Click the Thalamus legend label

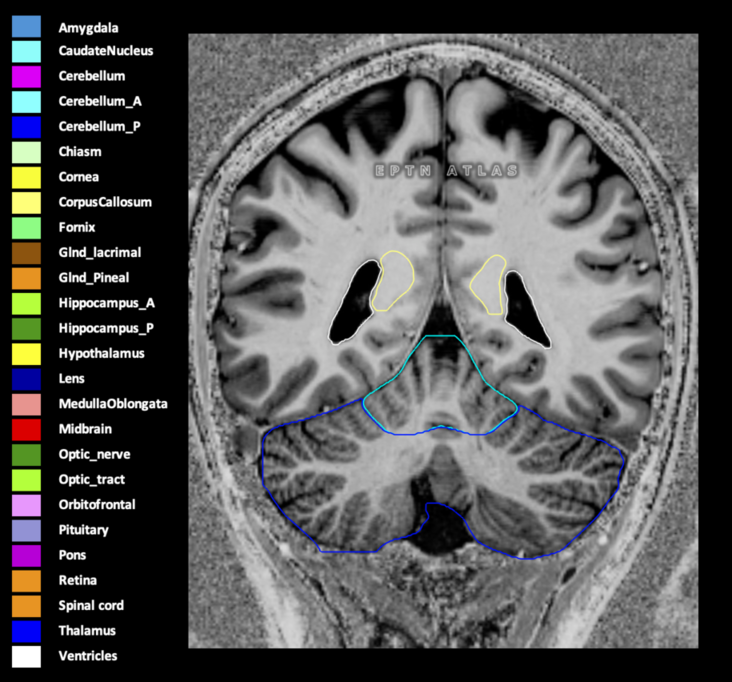click(x=87, y=631)
